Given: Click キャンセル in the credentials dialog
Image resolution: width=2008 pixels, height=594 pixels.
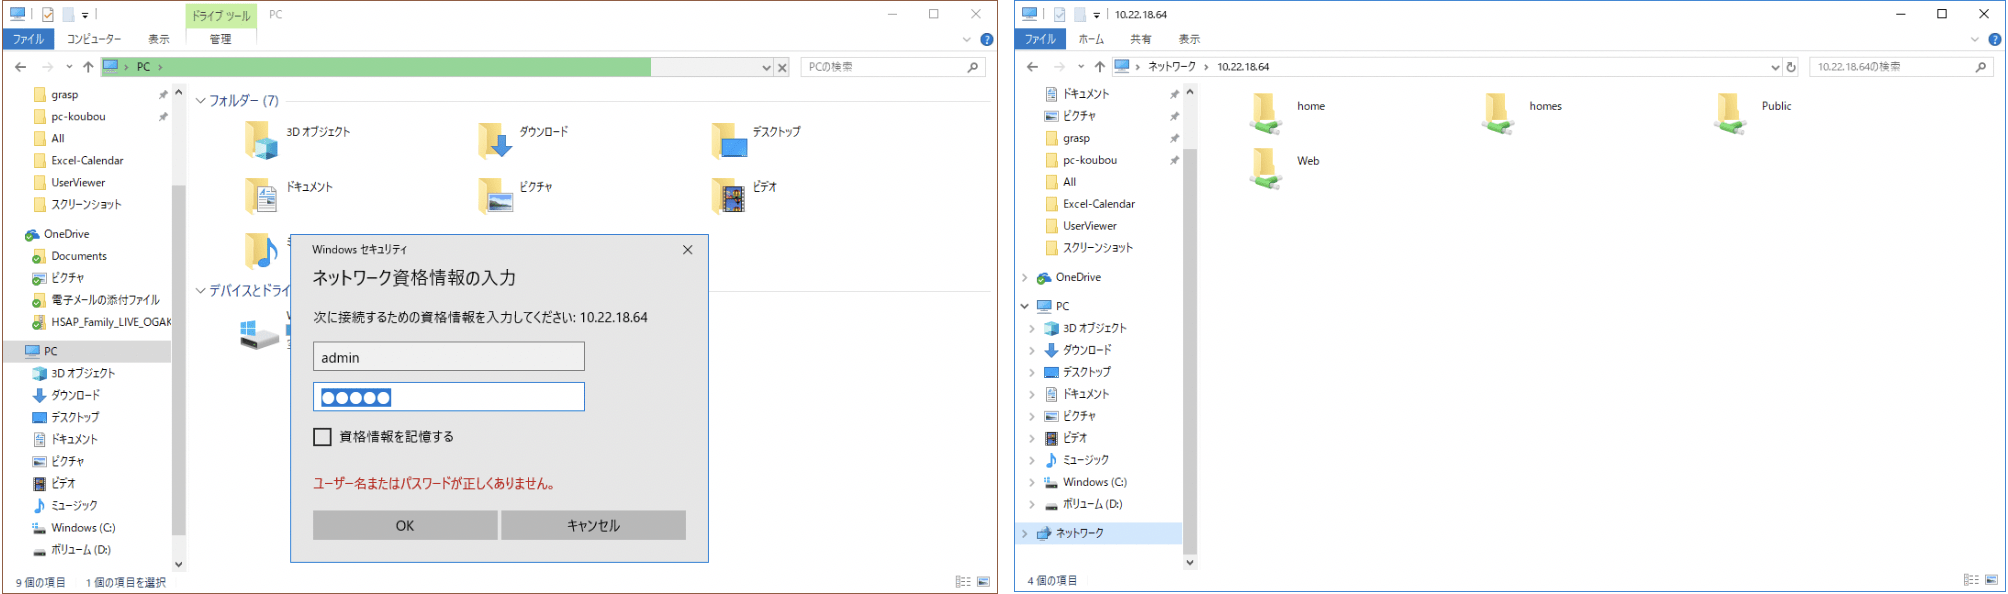Looking at the screenshot, I should (x=594, y=526).
